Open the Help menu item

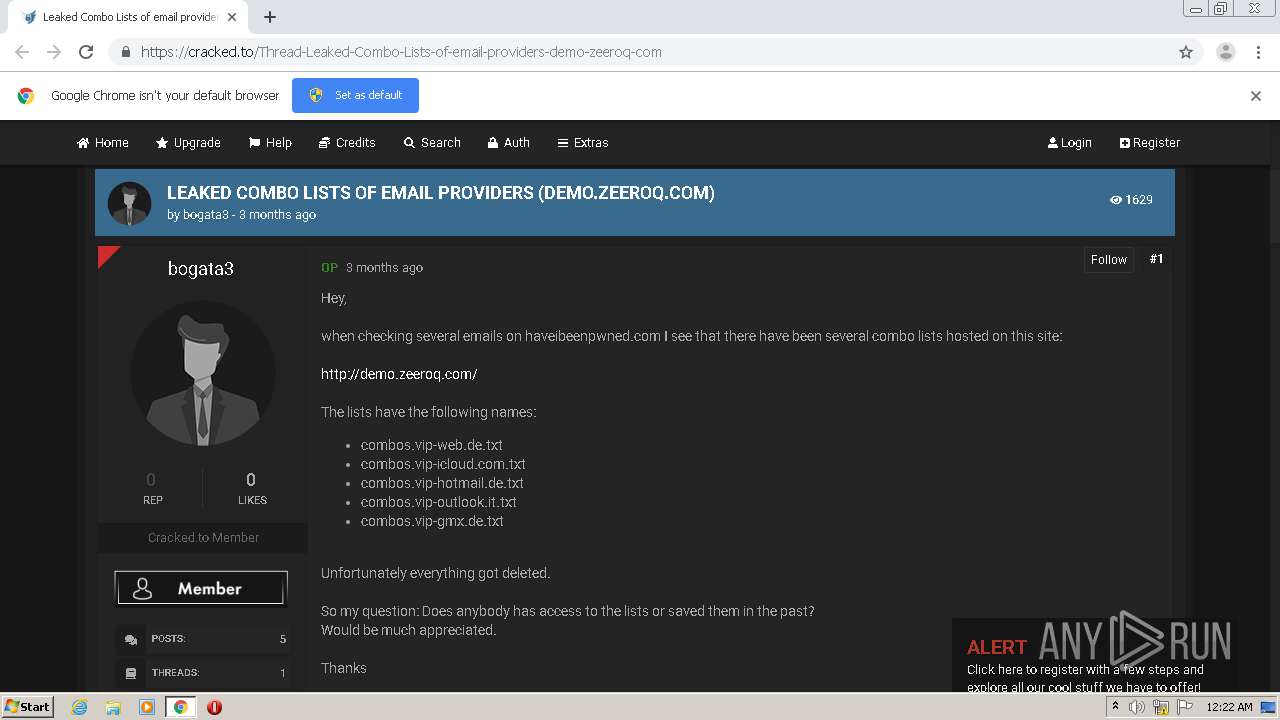[x=270, y=142]
